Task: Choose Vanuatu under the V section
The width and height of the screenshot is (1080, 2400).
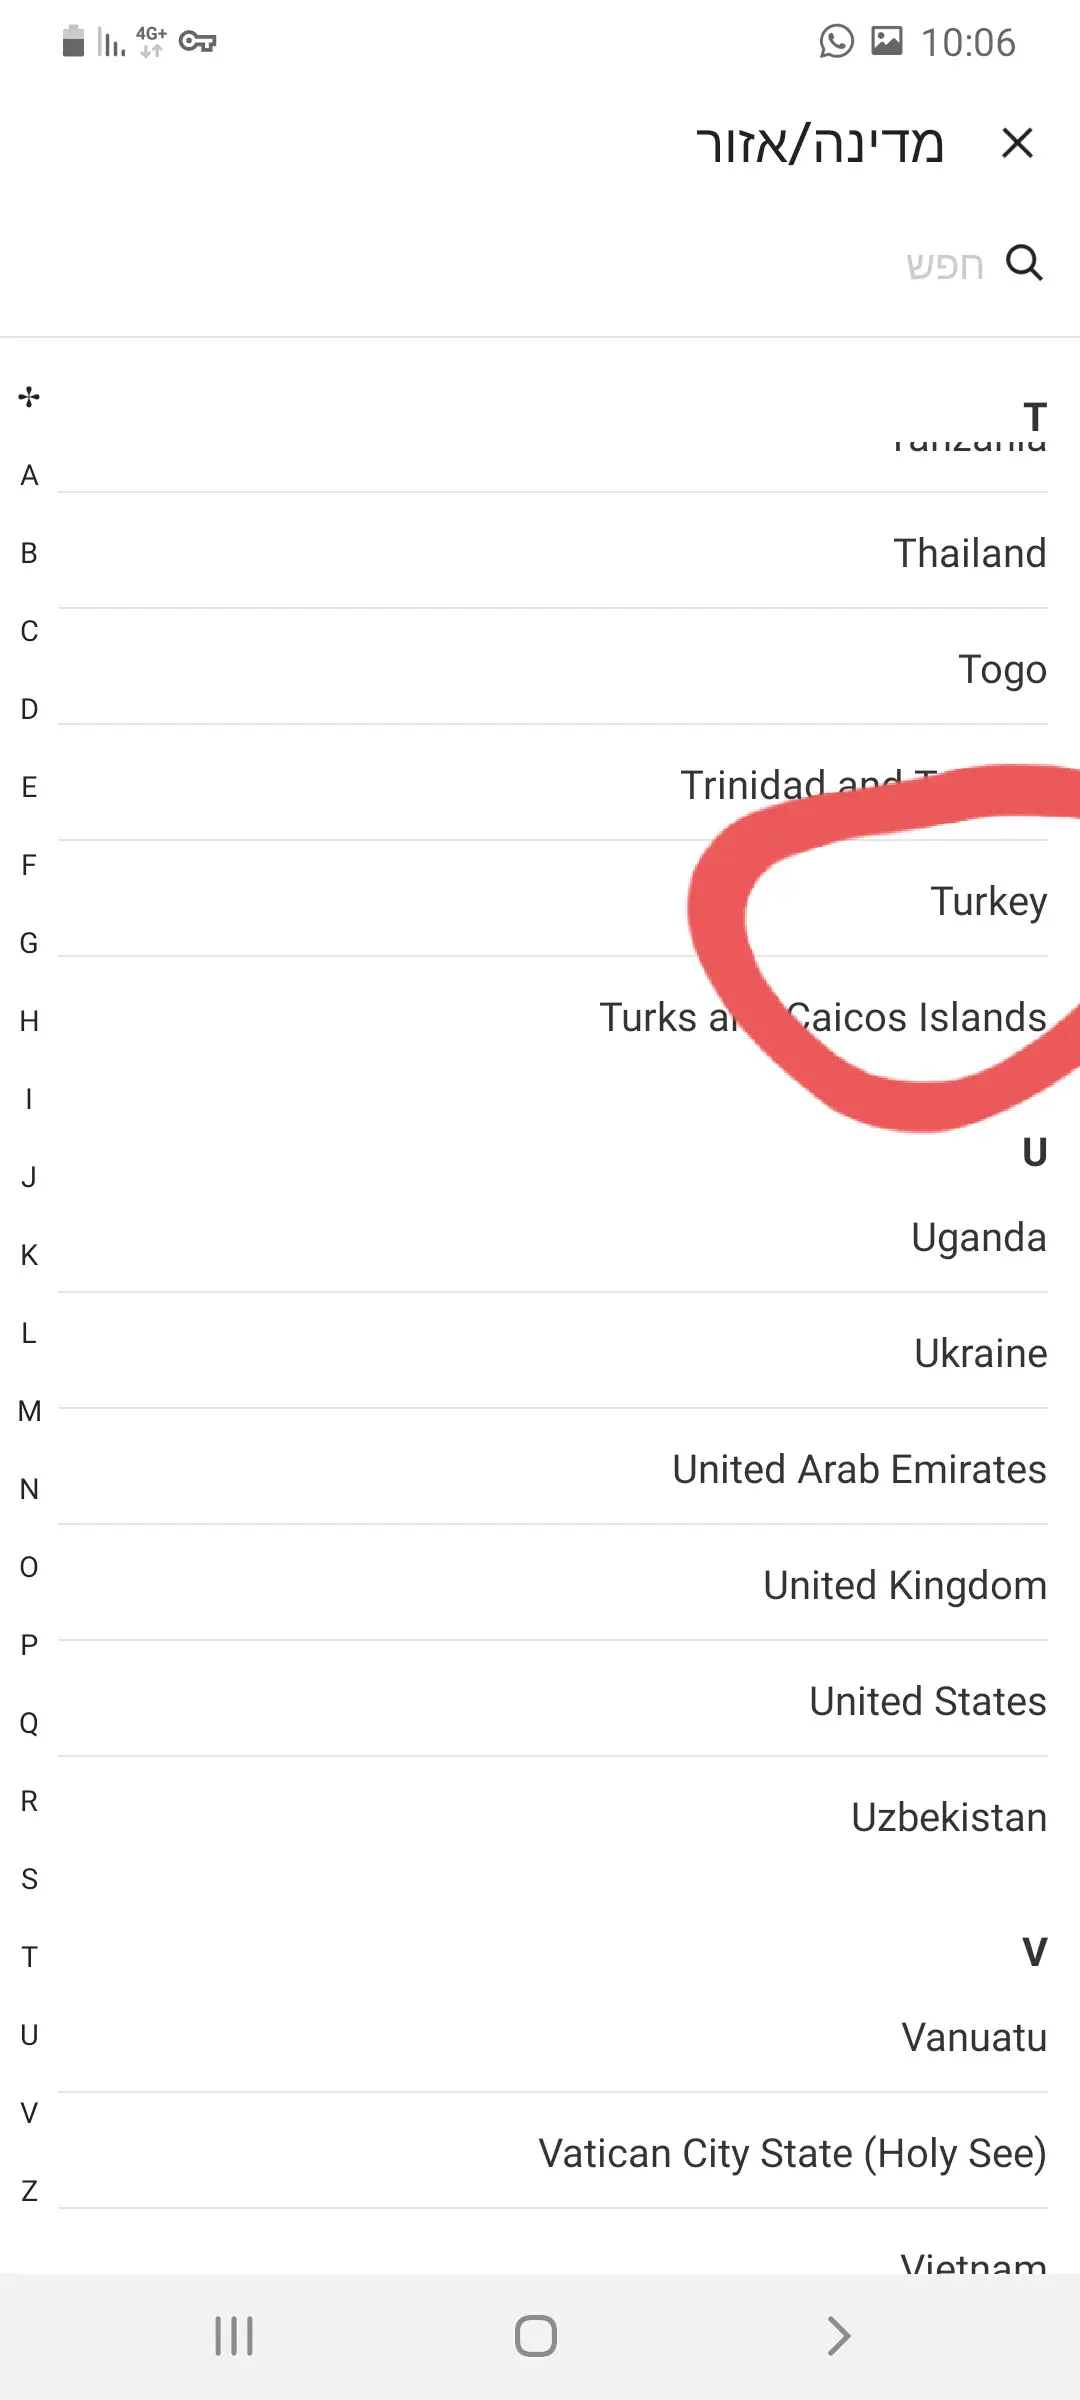Action: 974,2037
